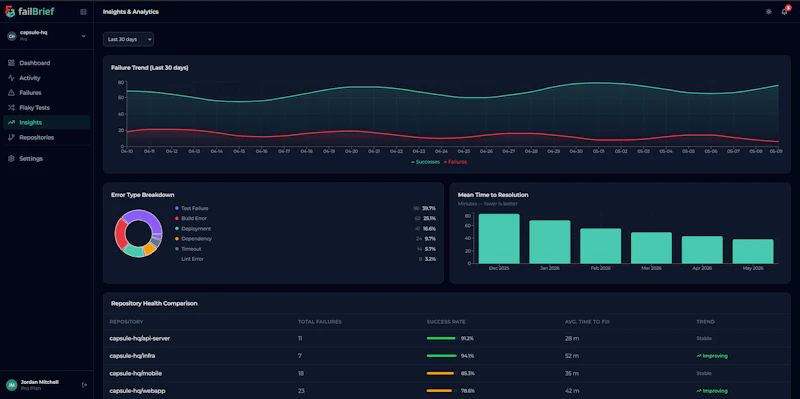Click the red Build Error legend dot
The image size is (800, 399).
click(x=177, y=218)
